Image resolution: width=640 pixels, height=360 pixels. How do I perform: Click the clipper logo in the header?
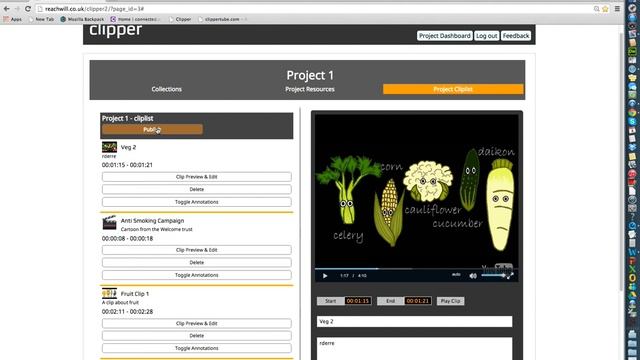(116, 30)
